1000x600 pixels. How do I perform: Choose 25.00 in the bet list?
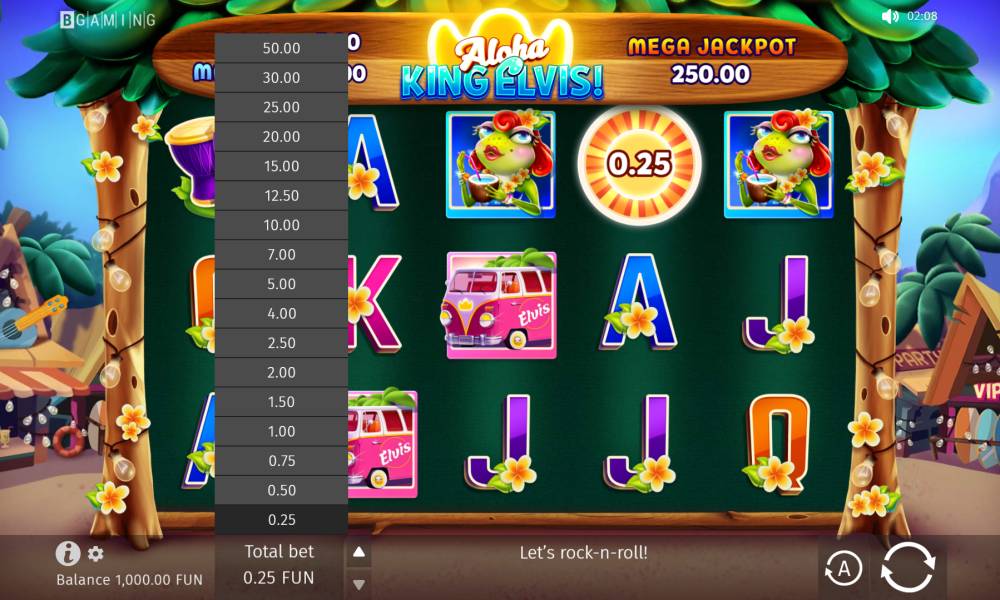[x=281, y=107]
